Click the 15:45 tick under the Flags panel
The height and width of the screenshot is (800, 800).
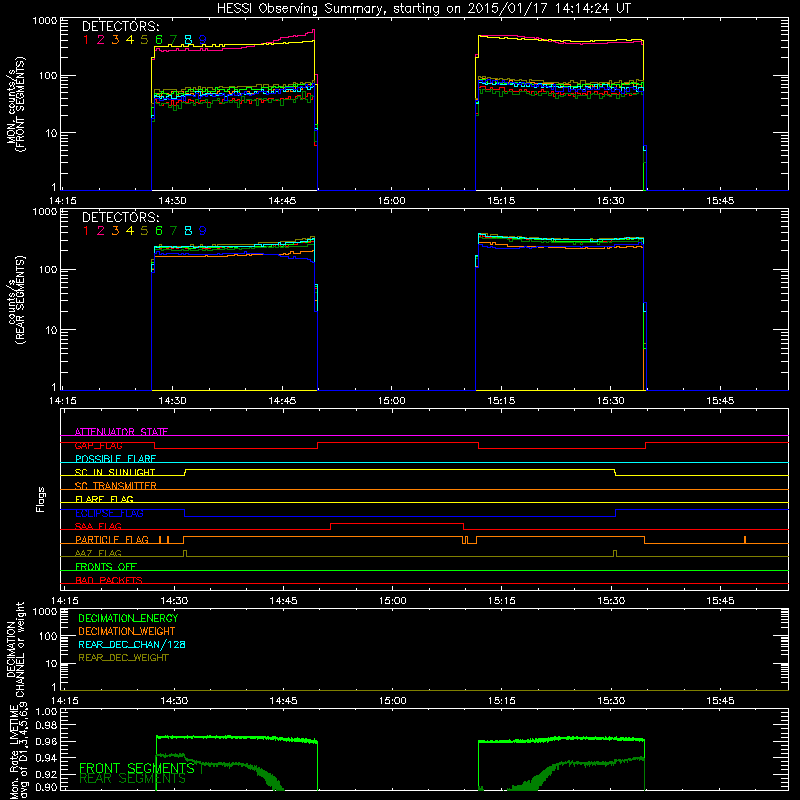tap(720, 601)
